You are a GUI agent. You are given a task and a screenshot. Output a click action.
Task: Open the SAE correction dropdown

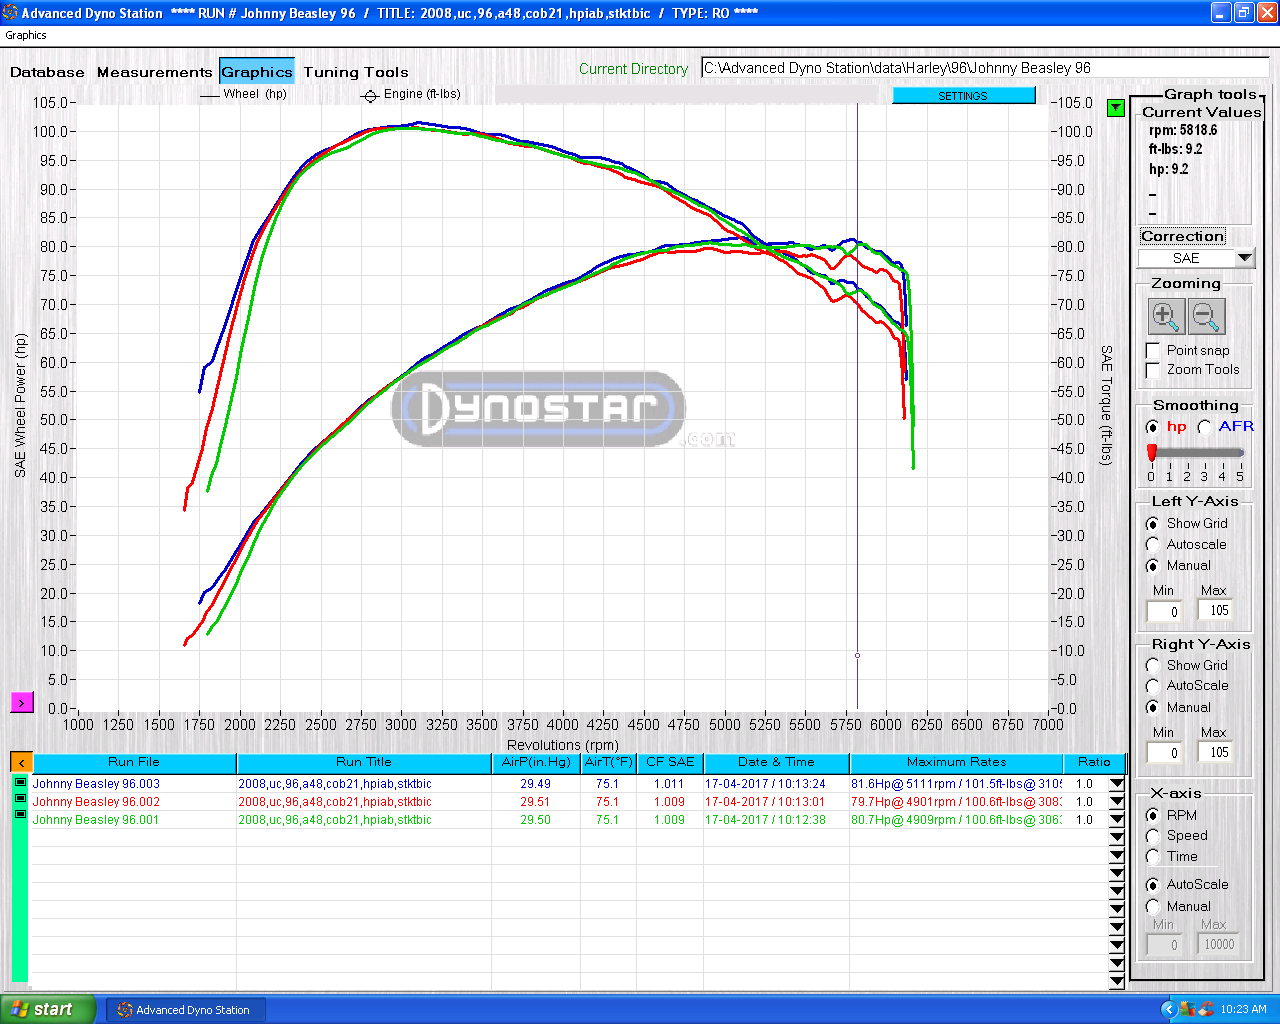pos(1244,258)
